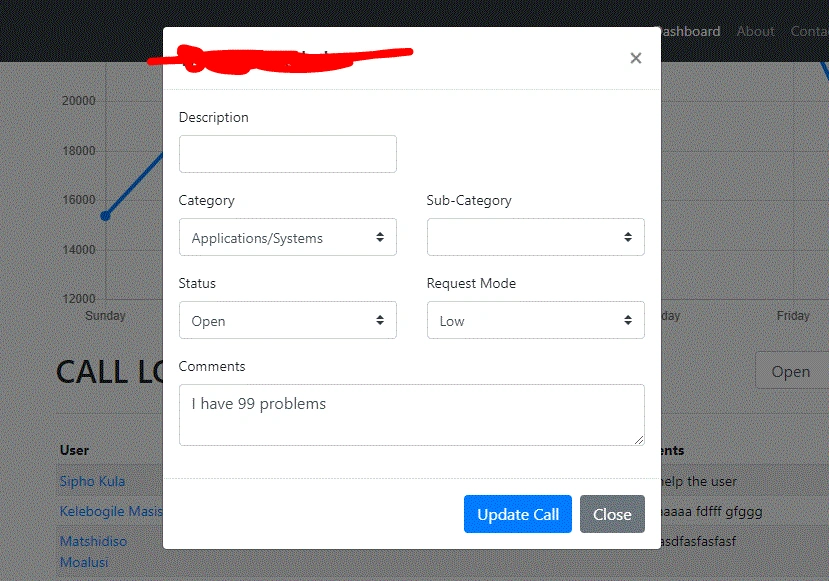The height and width of the screenshot is (581, 829).
Task: Open the Status dropdown set to Open
Action: tap(288, 320)
